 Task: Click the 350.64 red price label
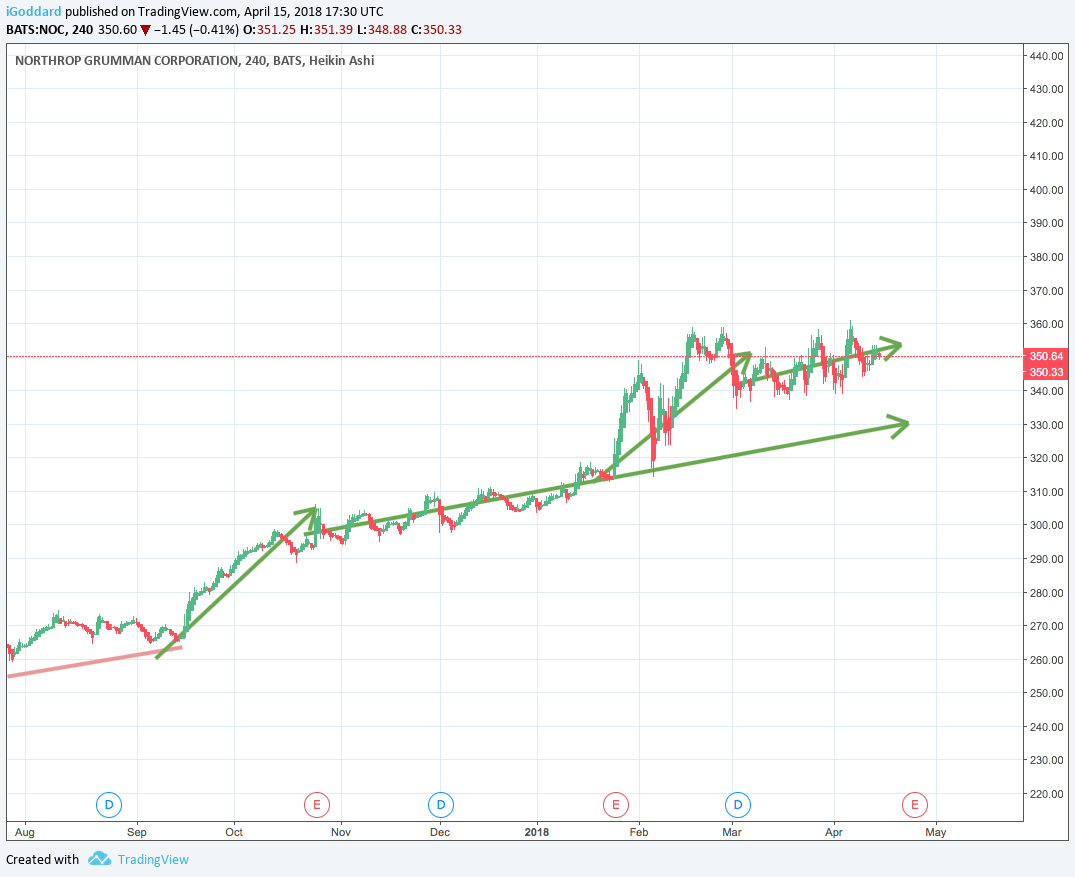[1046, 356]
